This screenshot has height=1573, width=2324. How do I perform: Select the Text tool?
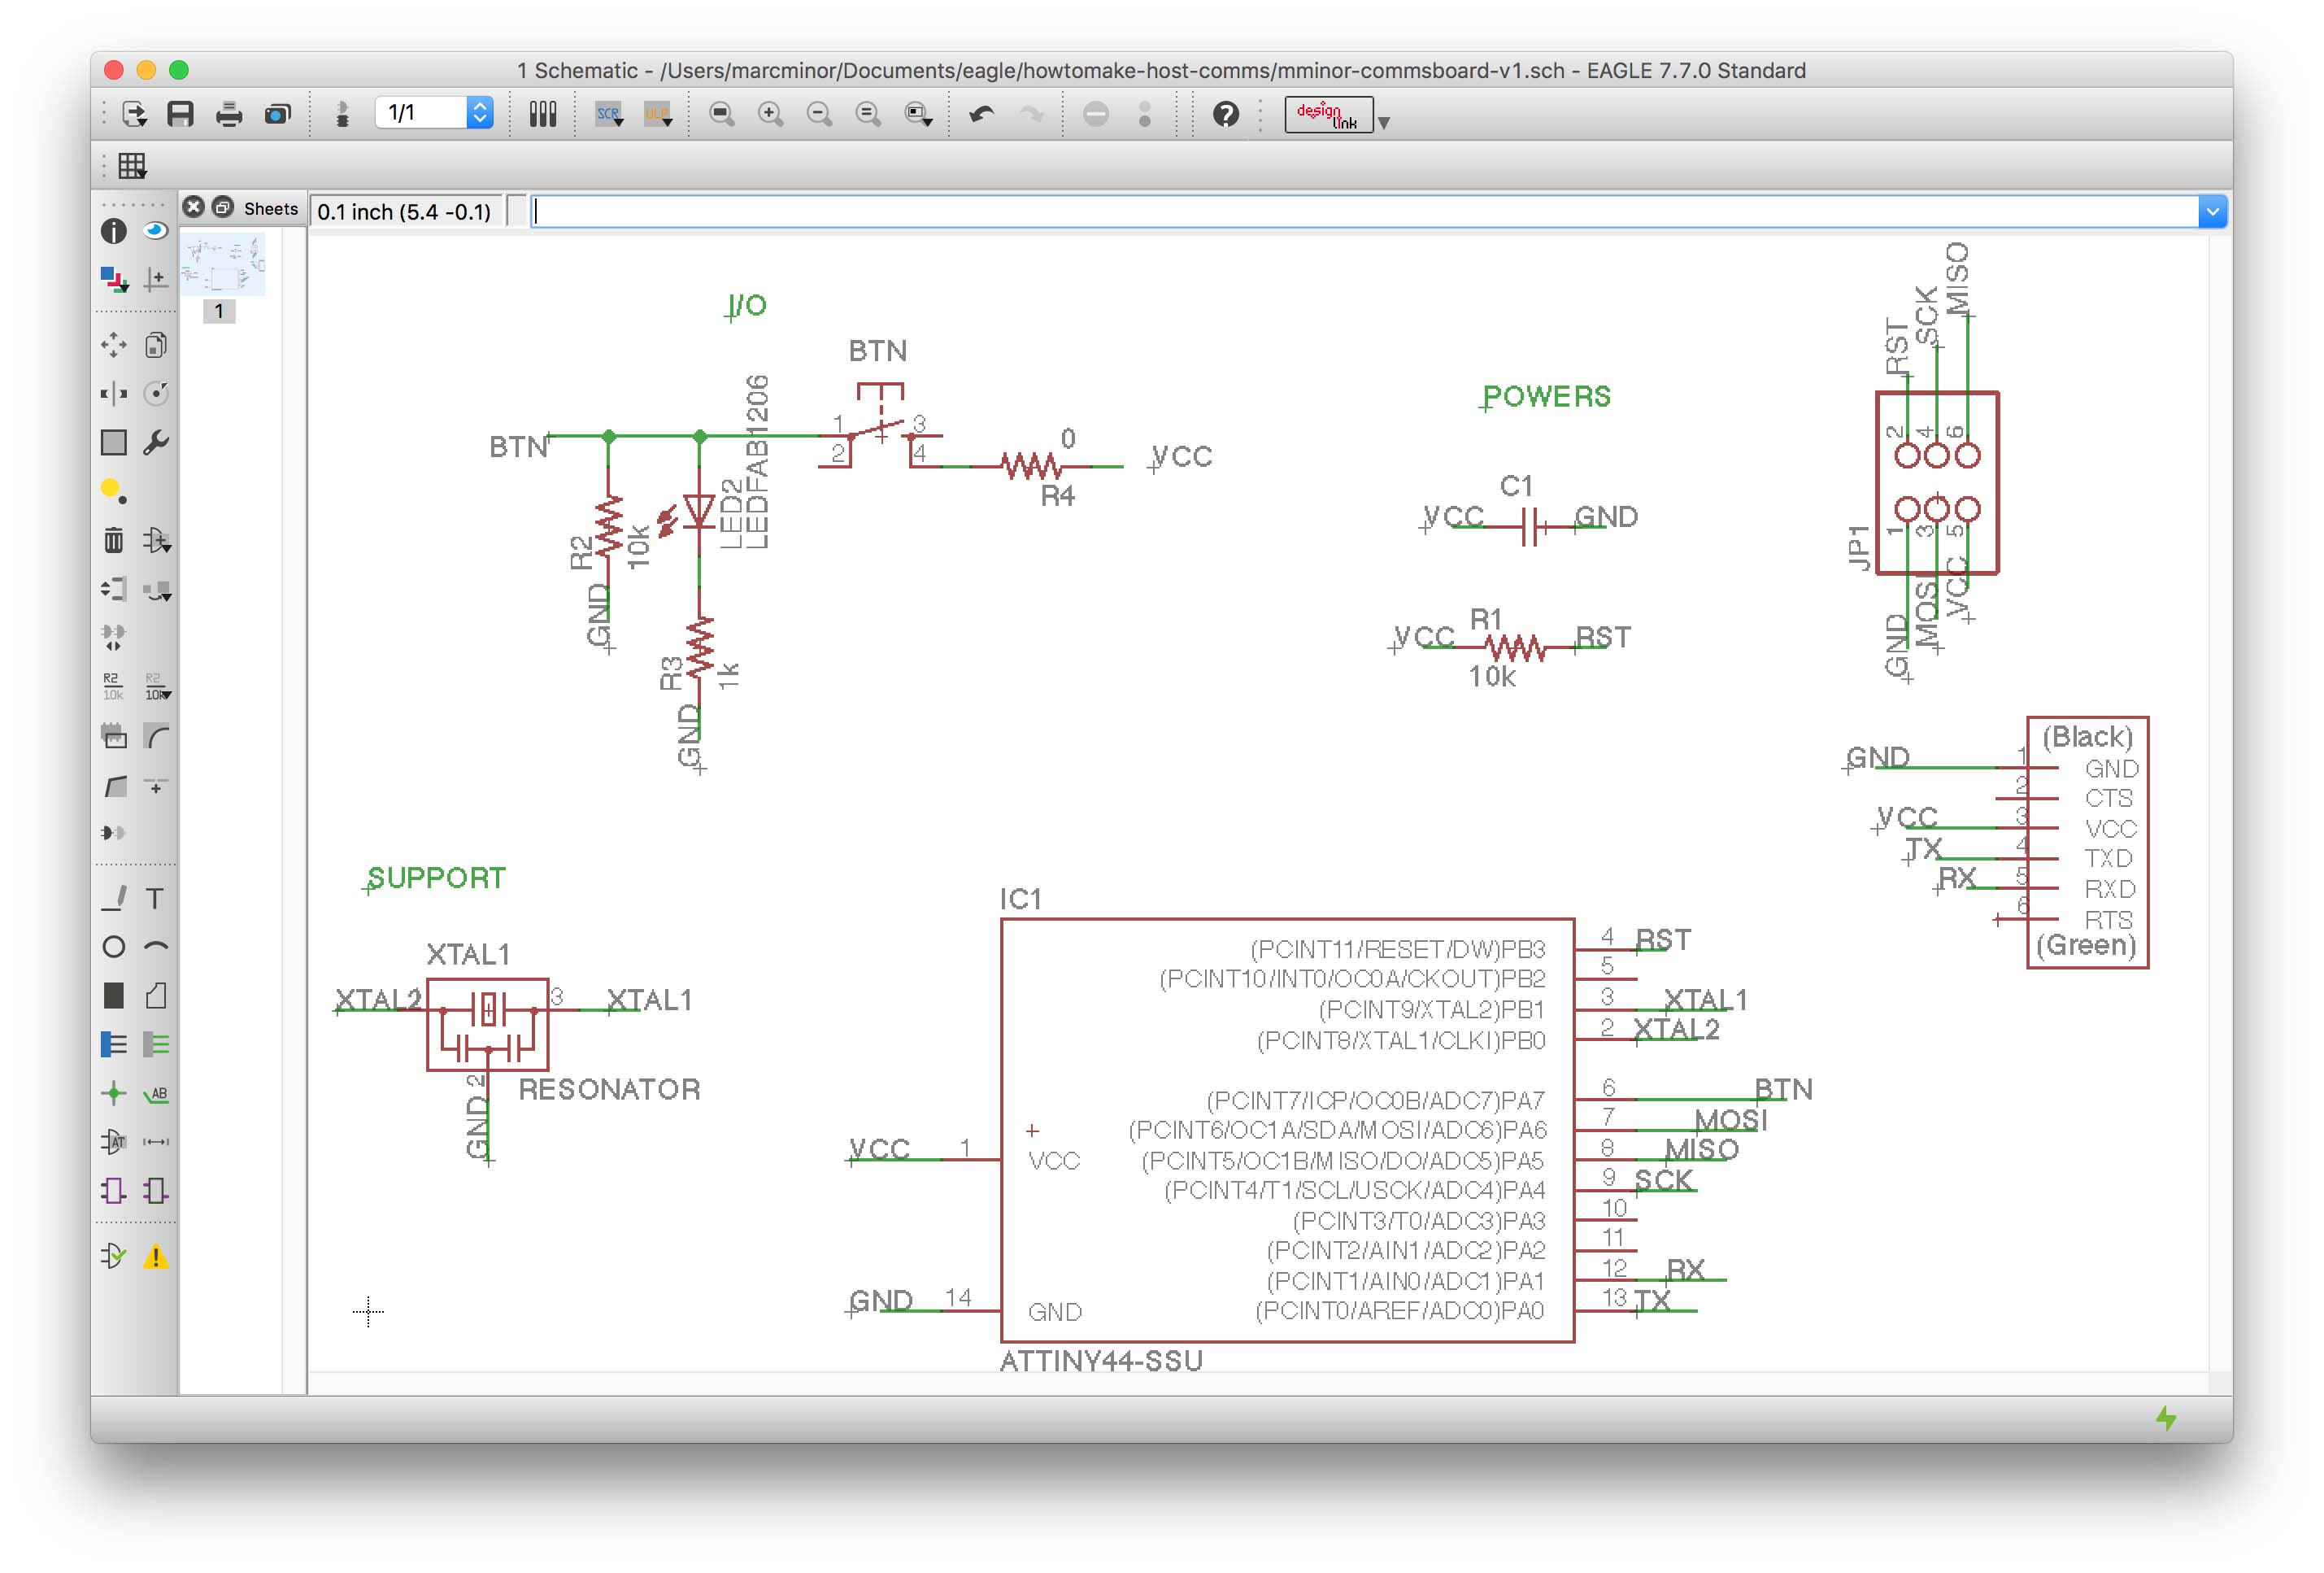tap(155, 898)
